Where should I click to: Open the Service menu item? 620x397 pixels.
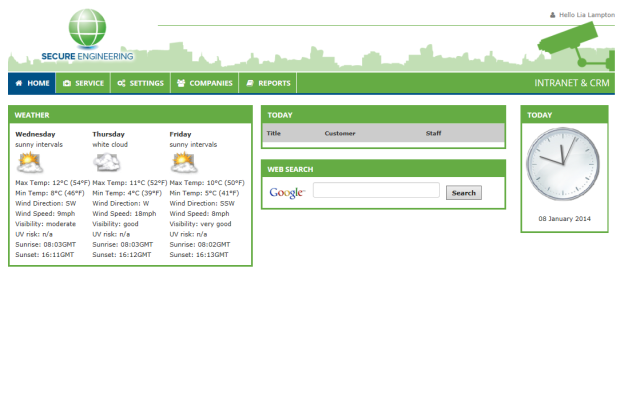(83, 83)
